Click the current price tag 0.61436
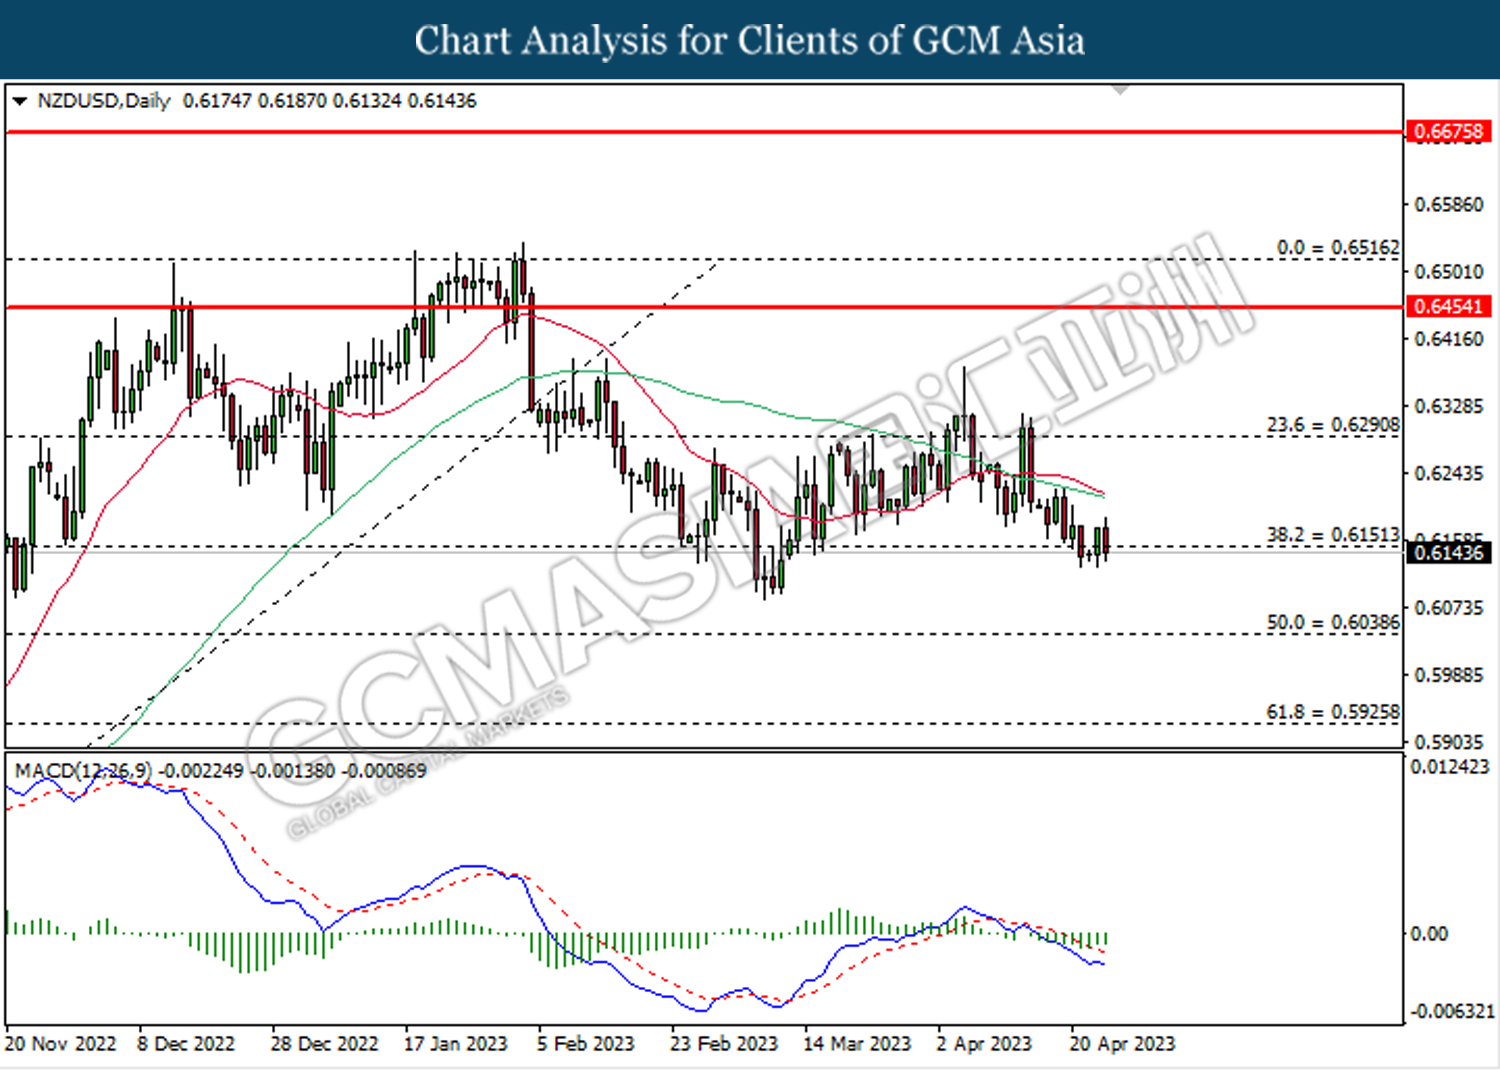This screenshot has height=1071, width=1500. point(1448,552)
